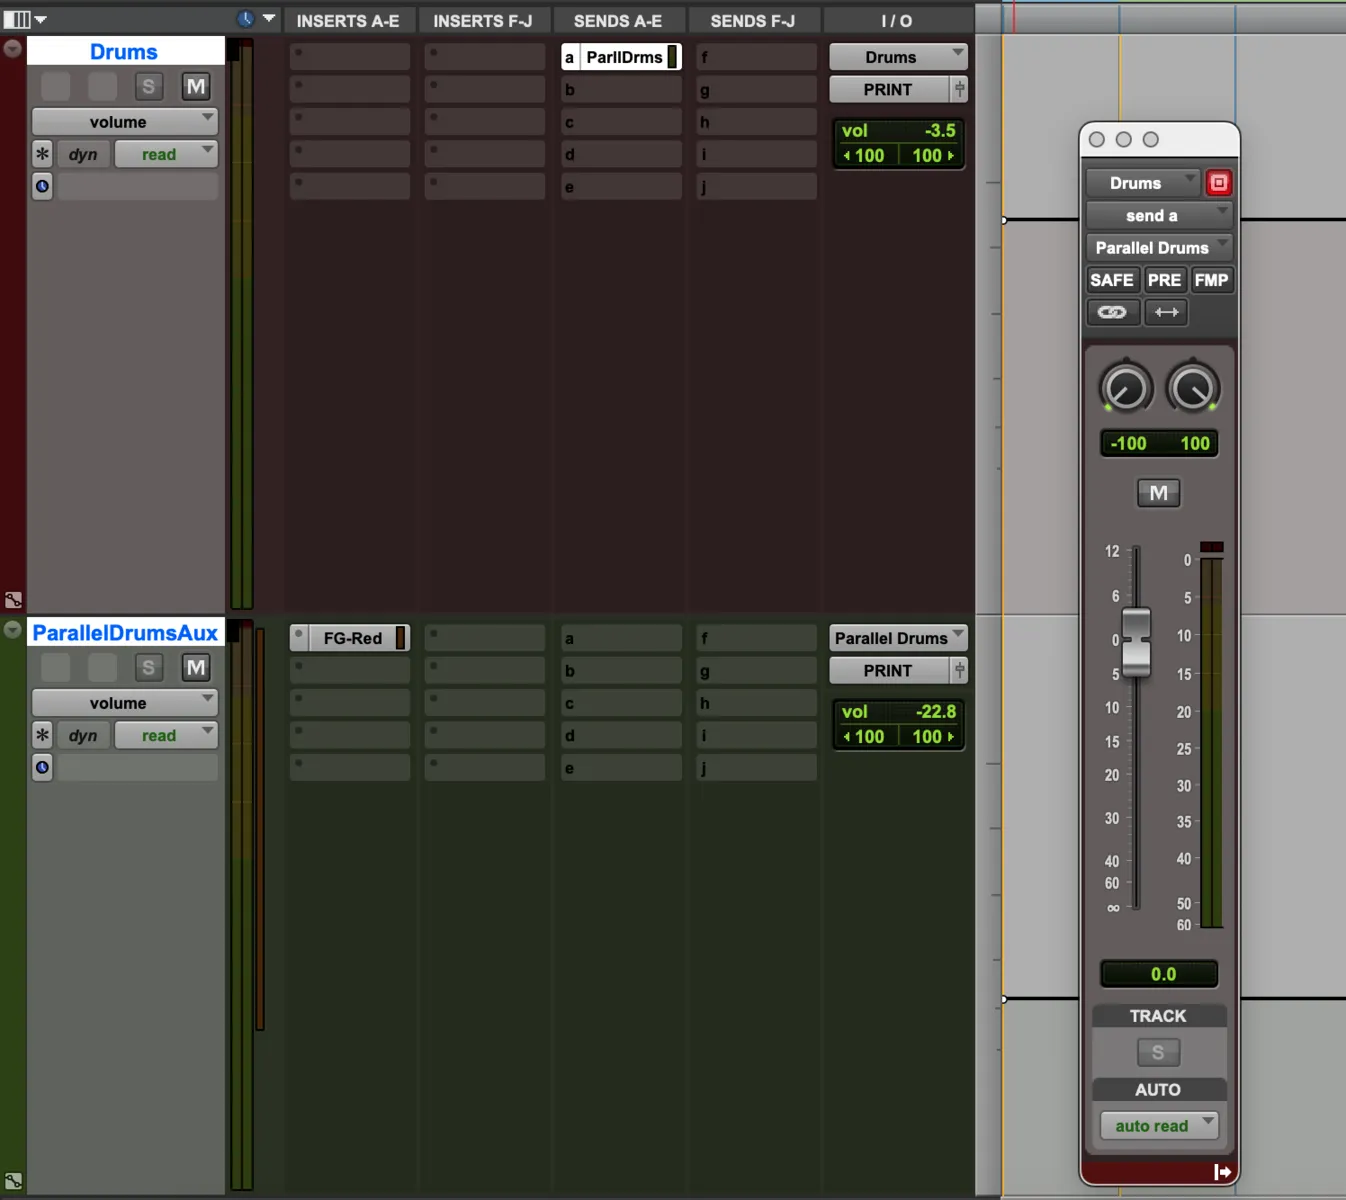Image resolution: width=1346 pixels, height=1200 pixels.
Task: Click the timebase selector clock icon on Drums track
Action: [42, 186]
